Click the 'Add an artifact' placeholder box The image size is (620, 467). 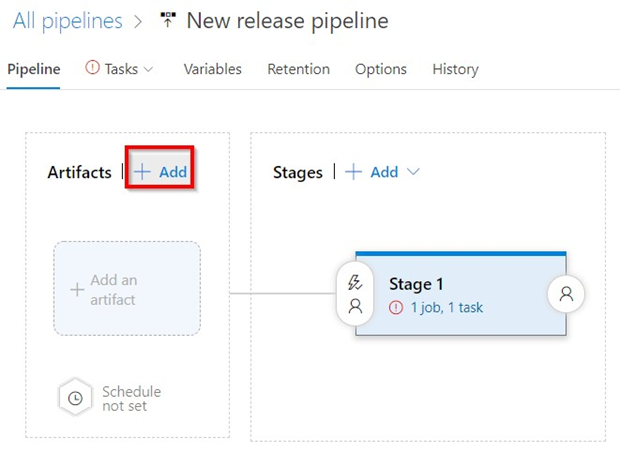[126, 289]
